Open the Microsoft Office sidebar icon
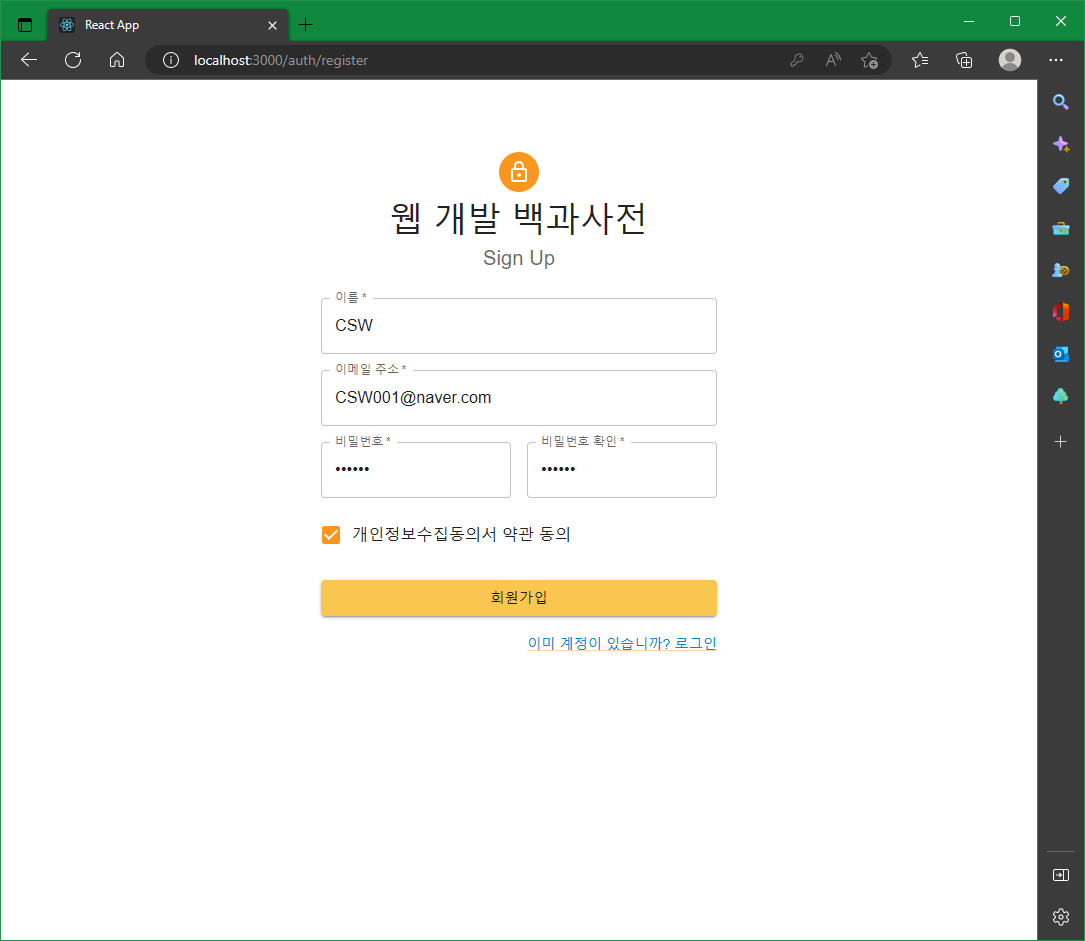The width and height of the screenshot is (1085, 941). point(1060,311)
